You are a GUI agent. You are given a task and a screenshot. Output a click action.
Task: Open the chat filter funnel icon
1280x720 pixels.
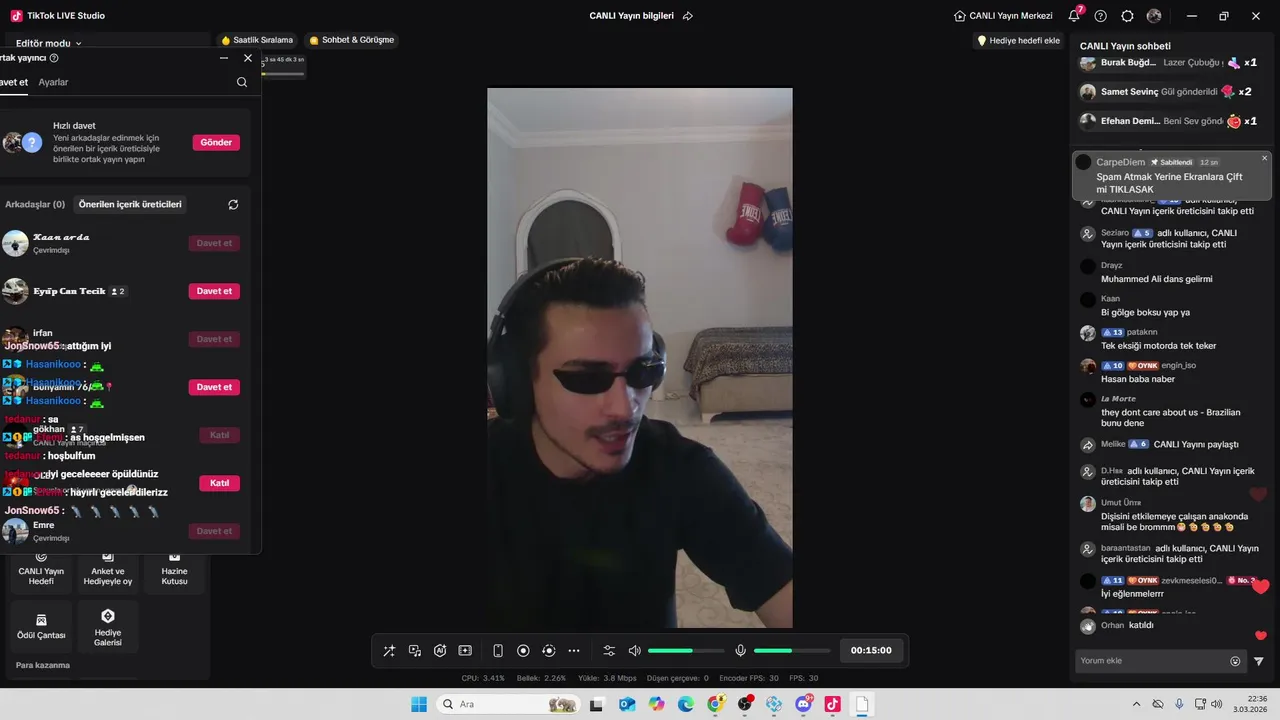pos(1259,661)
